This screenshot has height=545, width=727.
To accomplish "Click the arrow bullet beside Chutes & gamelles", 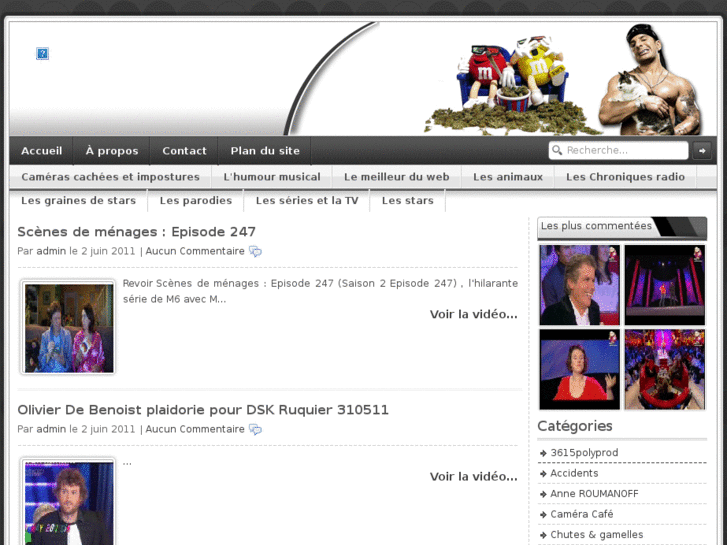I will (x=543, y=535).
